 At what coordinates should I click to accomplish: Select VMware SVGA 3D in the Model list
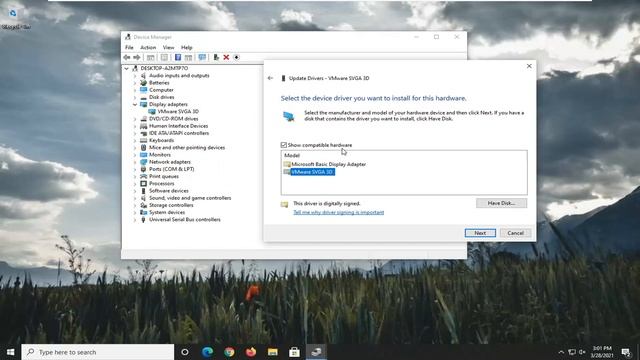(x=312, y=172)
